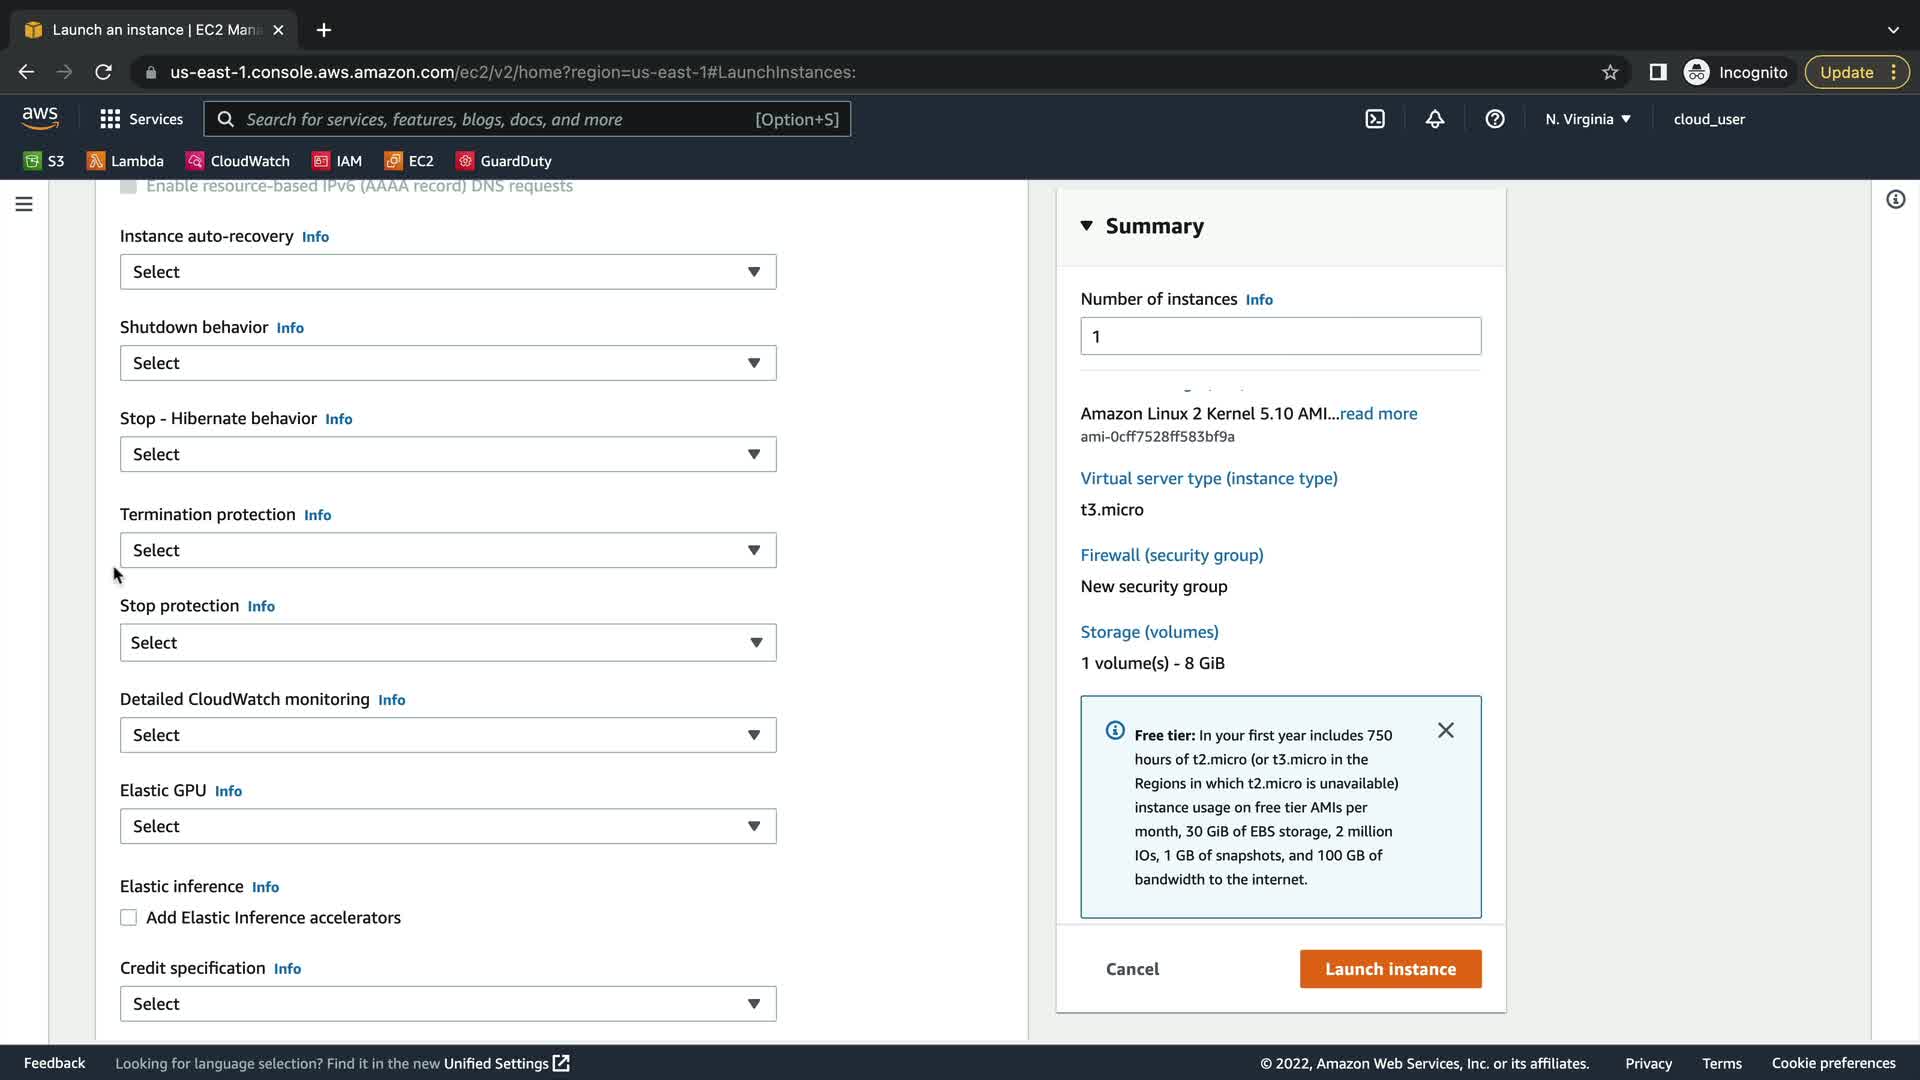1920x1080 pixels.
Task: Click the AWS logo home icon
Action: click(x=40, y=118)
